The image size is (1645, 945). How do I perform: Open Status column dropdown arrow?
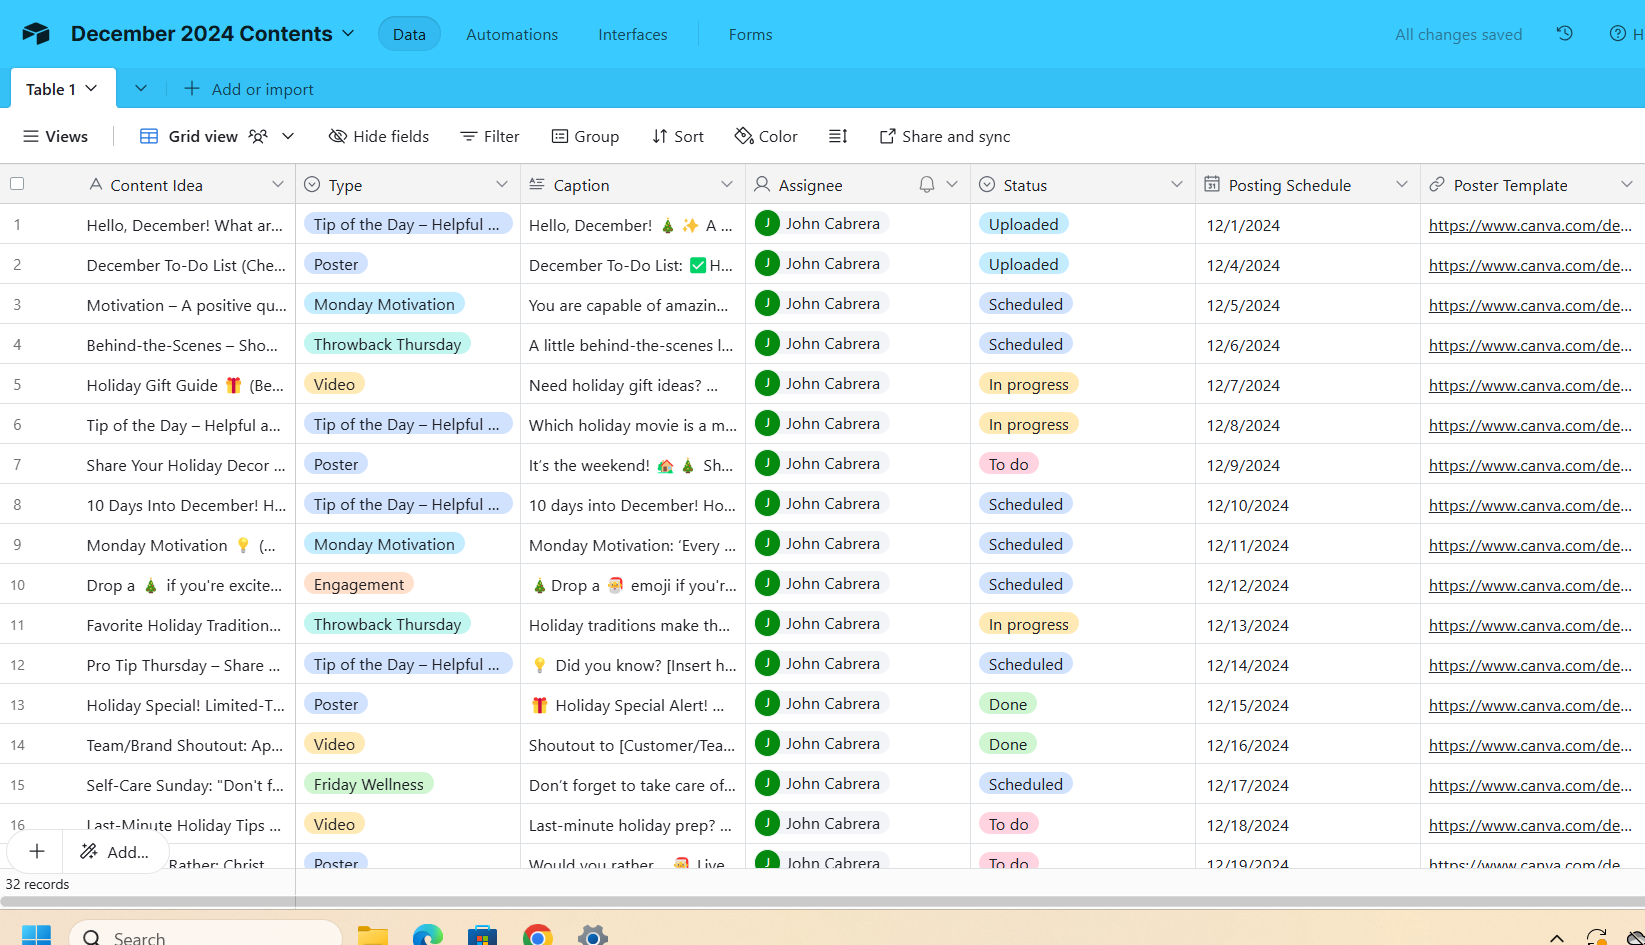[x=1177, y=184]
